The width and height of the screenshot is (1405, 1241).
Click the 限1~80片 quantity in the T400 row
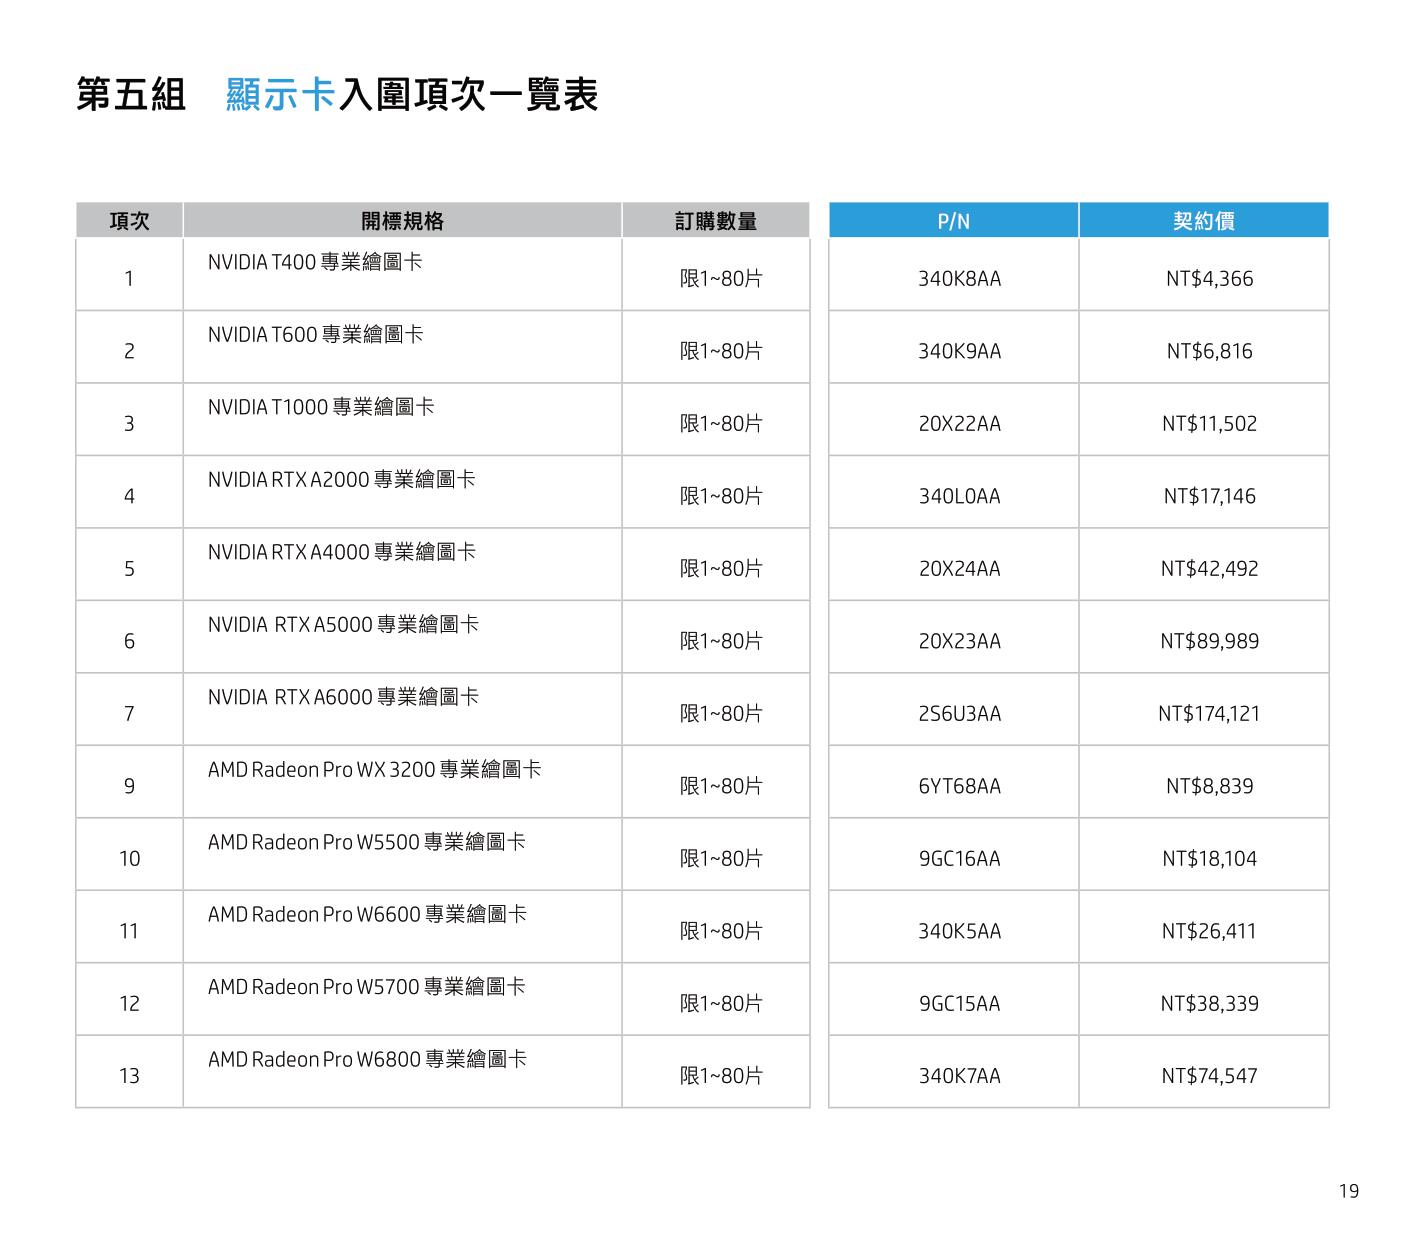(721, 279)
